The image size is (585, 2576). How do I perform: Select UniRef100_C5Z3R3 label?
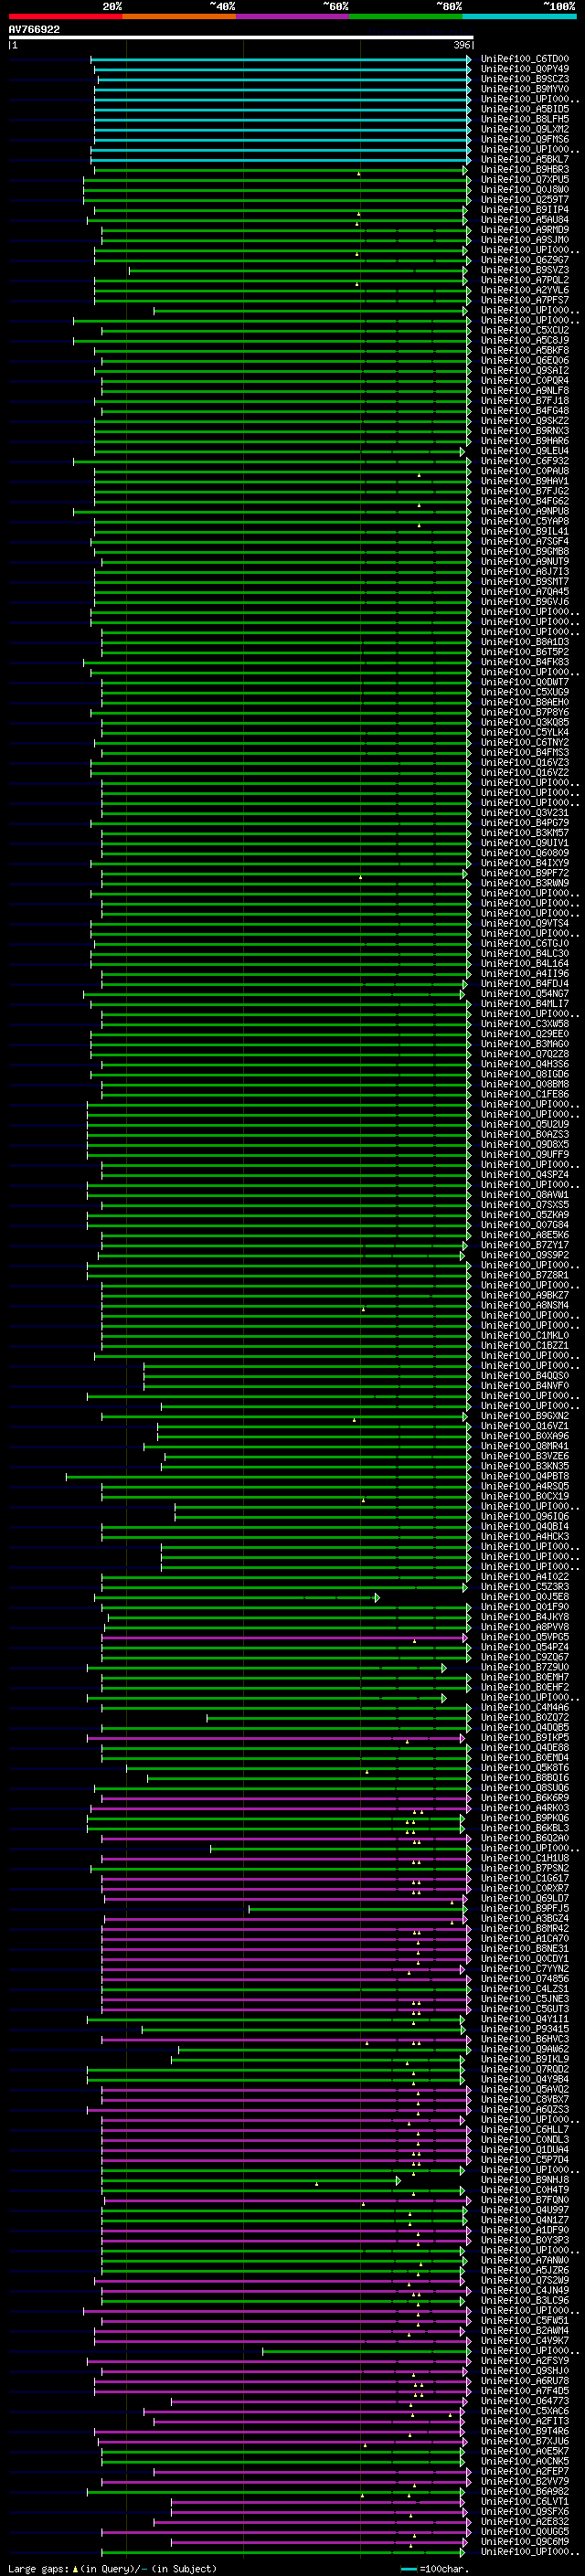[x=524, y=1587]
